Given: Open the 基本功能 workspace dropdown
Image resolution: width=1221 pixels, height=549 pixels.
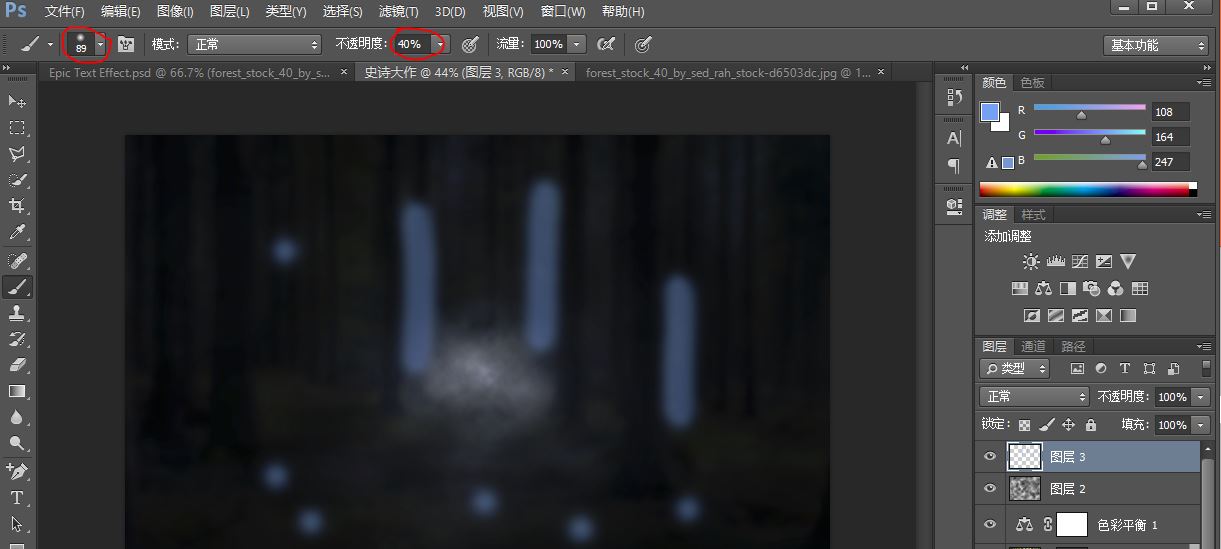Looking at the screenshot, I should point(1156,45).
